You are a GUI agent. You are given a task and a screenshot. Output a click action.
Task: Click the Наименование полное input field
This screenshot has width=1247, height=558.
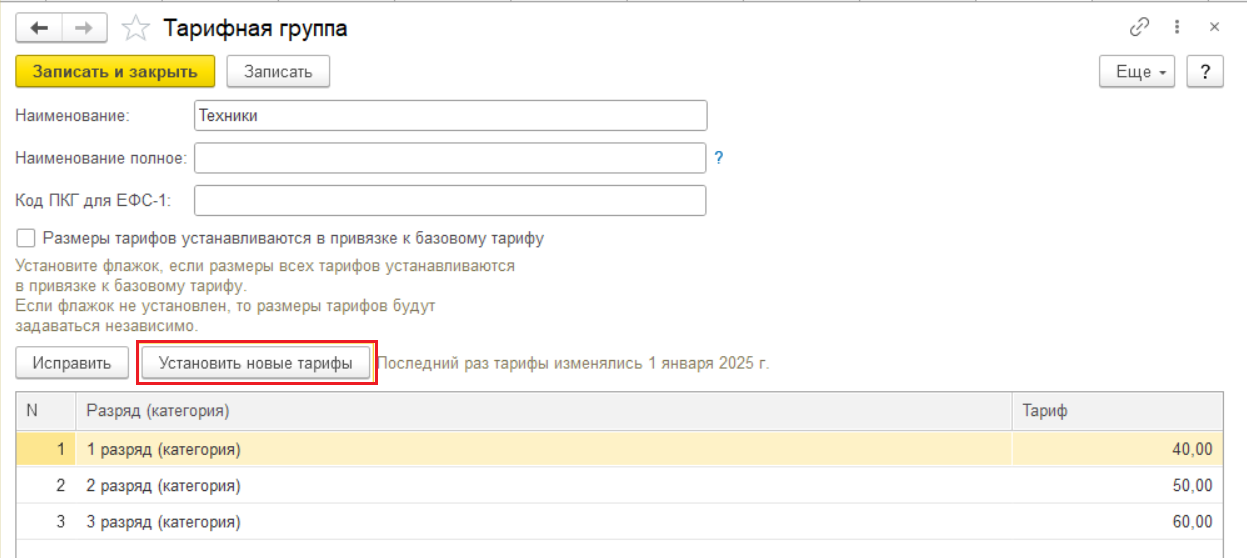point(450,158)
